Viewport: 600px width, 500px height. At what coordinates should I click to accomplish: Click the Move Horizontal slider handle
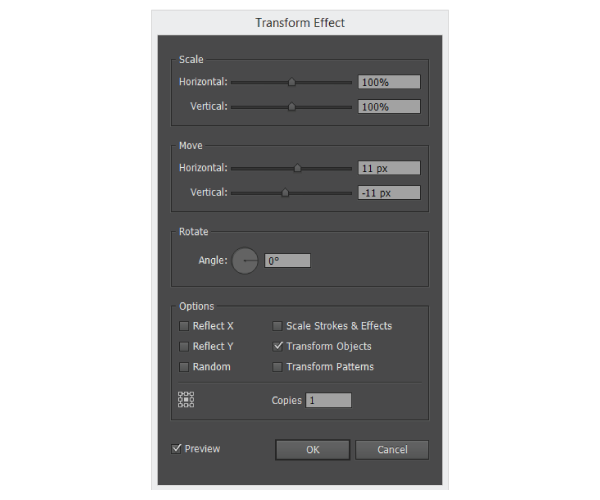297,168
